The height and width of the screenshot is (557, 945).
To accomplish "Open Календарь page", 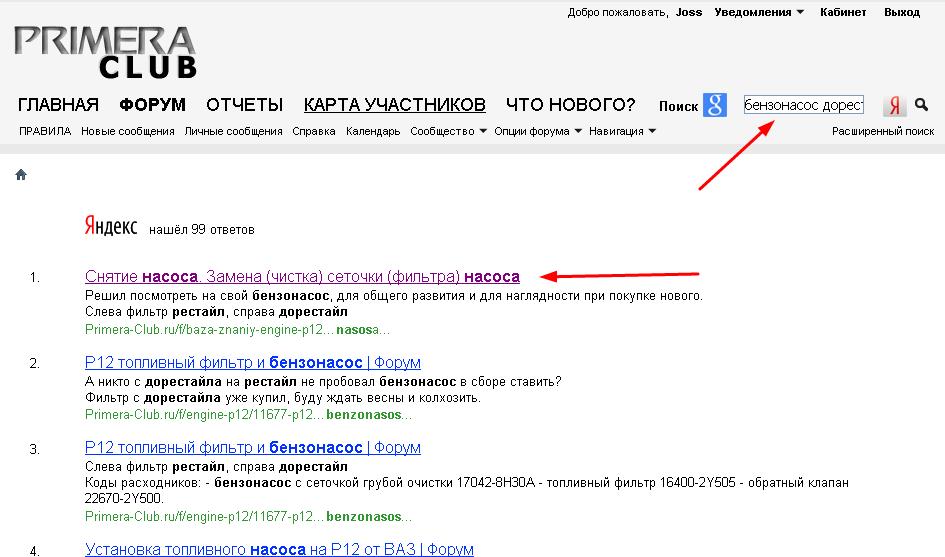I will [x=373, y=131].
